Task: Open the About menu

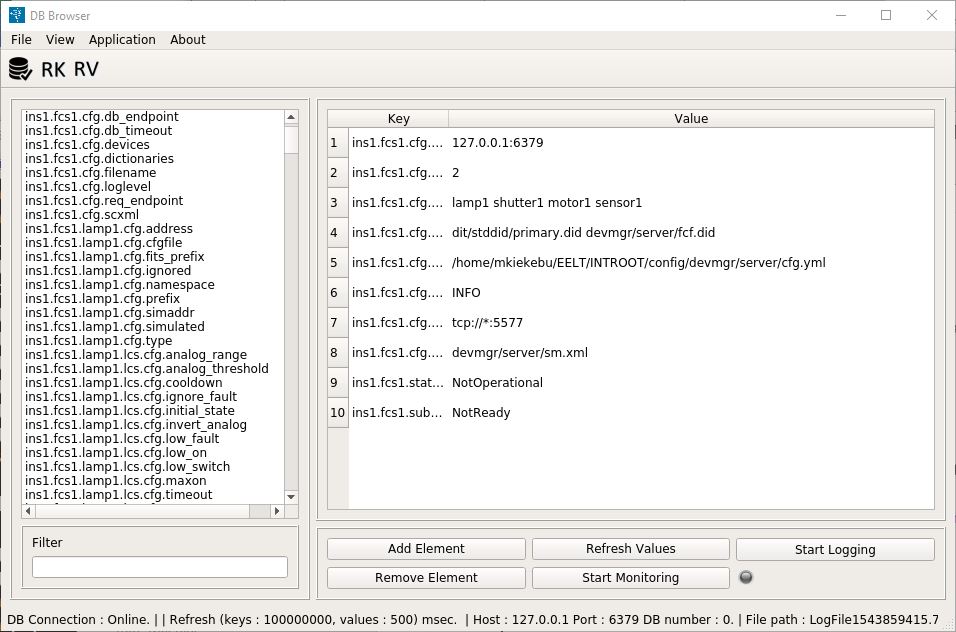Action: (187, 40)
